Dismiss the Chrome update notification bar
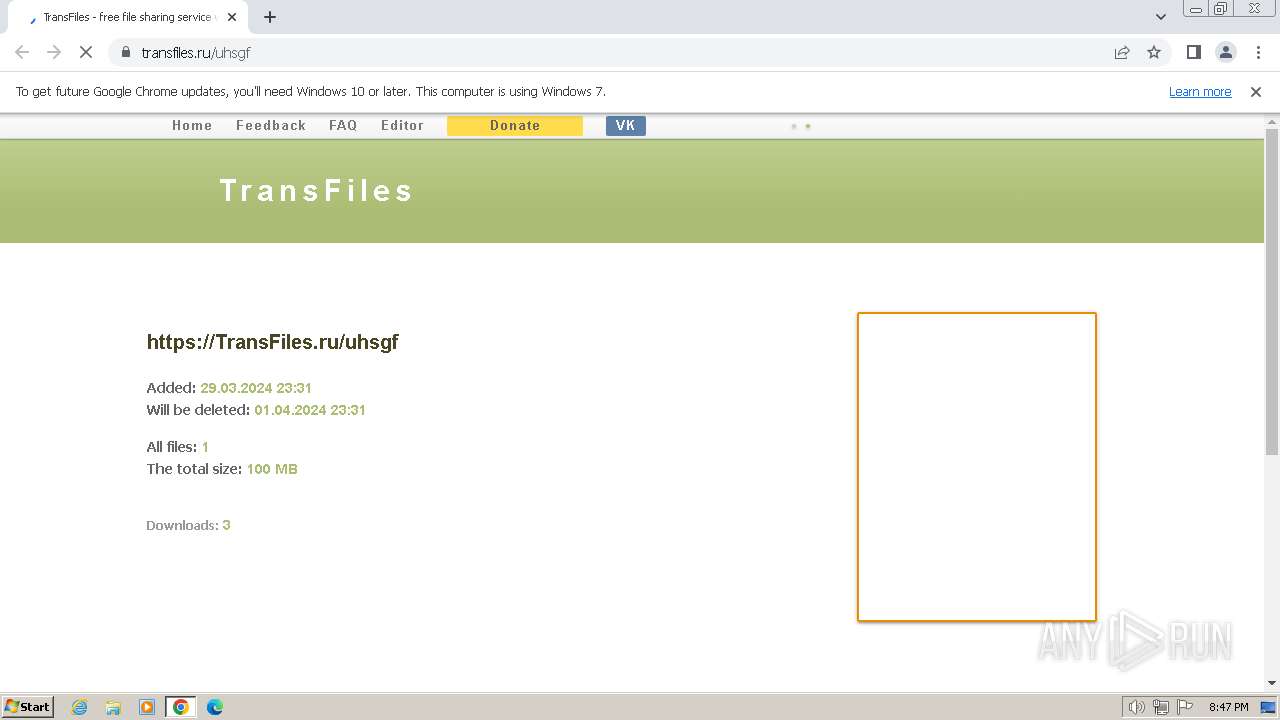This screenshot has width=1280, height=720. 1256,92
